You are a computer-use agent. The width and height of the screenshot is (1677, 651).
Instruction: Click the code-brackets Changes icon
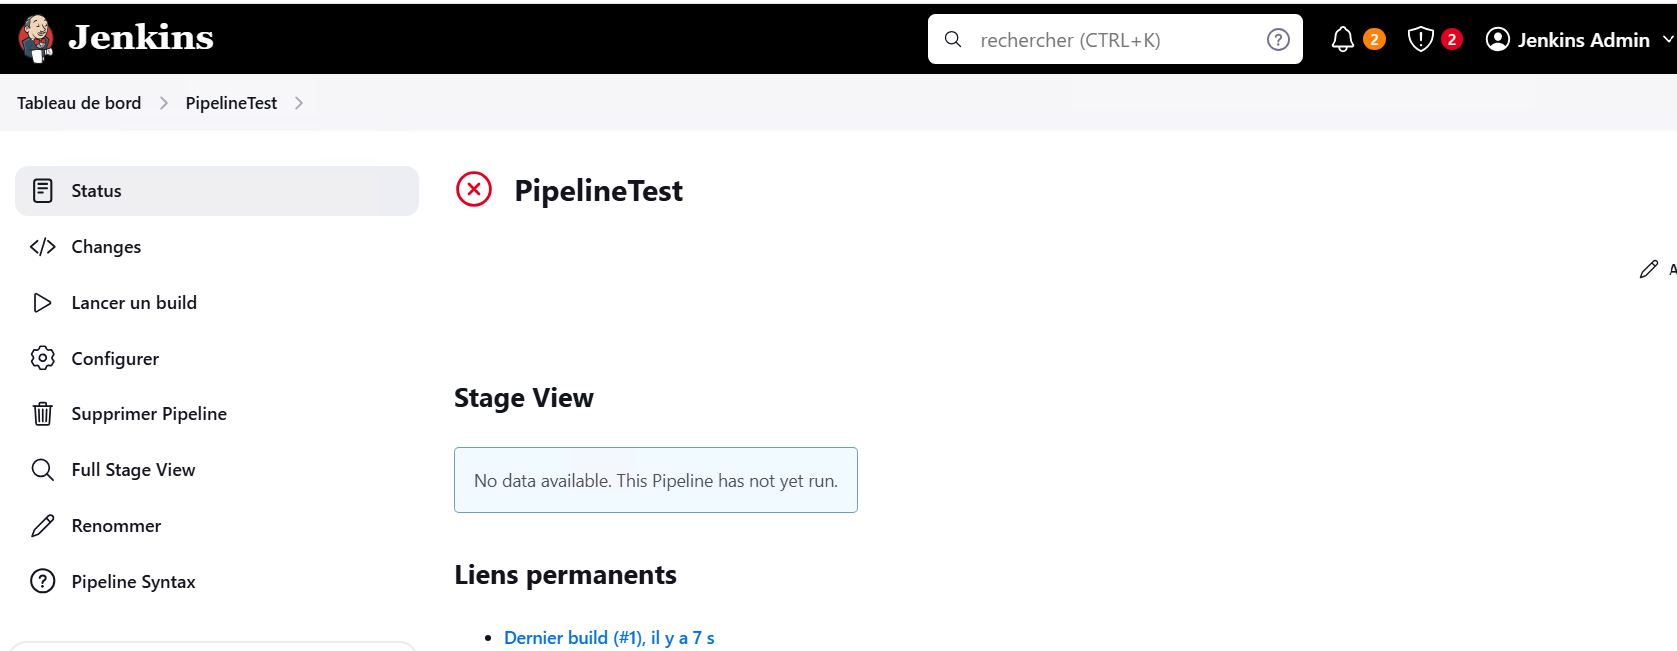click(x=42, y=247)
